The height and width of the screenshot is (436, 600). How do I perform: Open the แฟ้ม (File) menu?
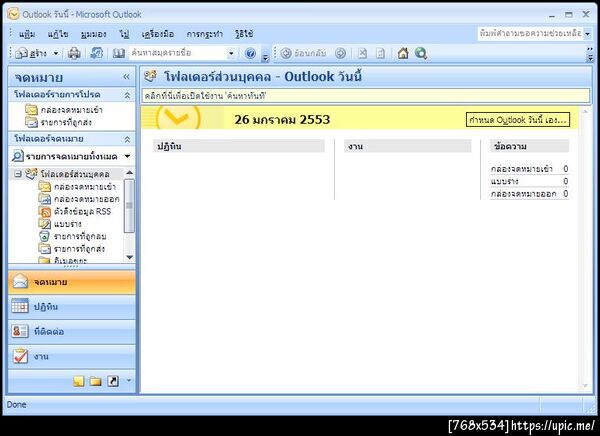coord(27,34)
